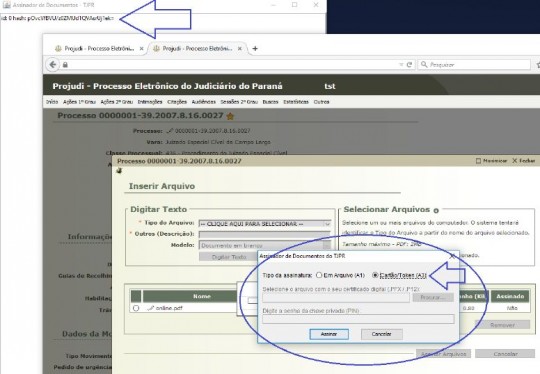Screen dimensions: 540x374
Task: Click the reload icon in address bar
Action: pos(409,64)
